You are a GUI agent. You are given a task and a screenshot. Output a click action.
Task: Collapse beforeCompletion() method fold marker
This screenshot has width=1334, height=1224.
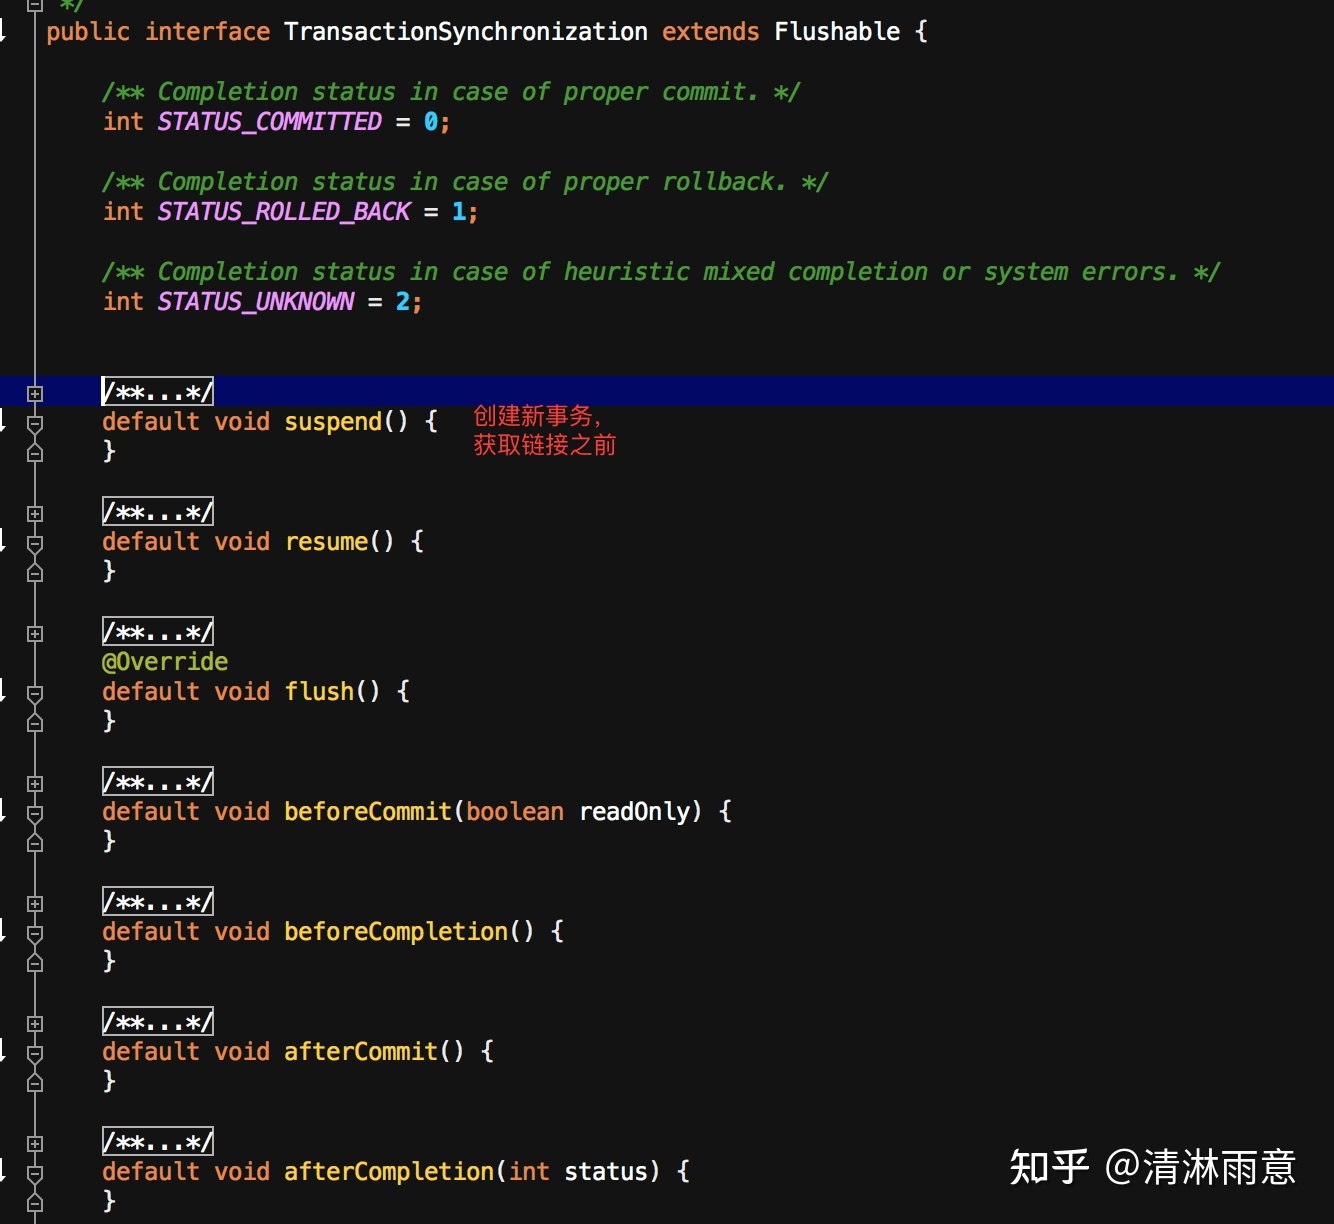pos(35,934)
